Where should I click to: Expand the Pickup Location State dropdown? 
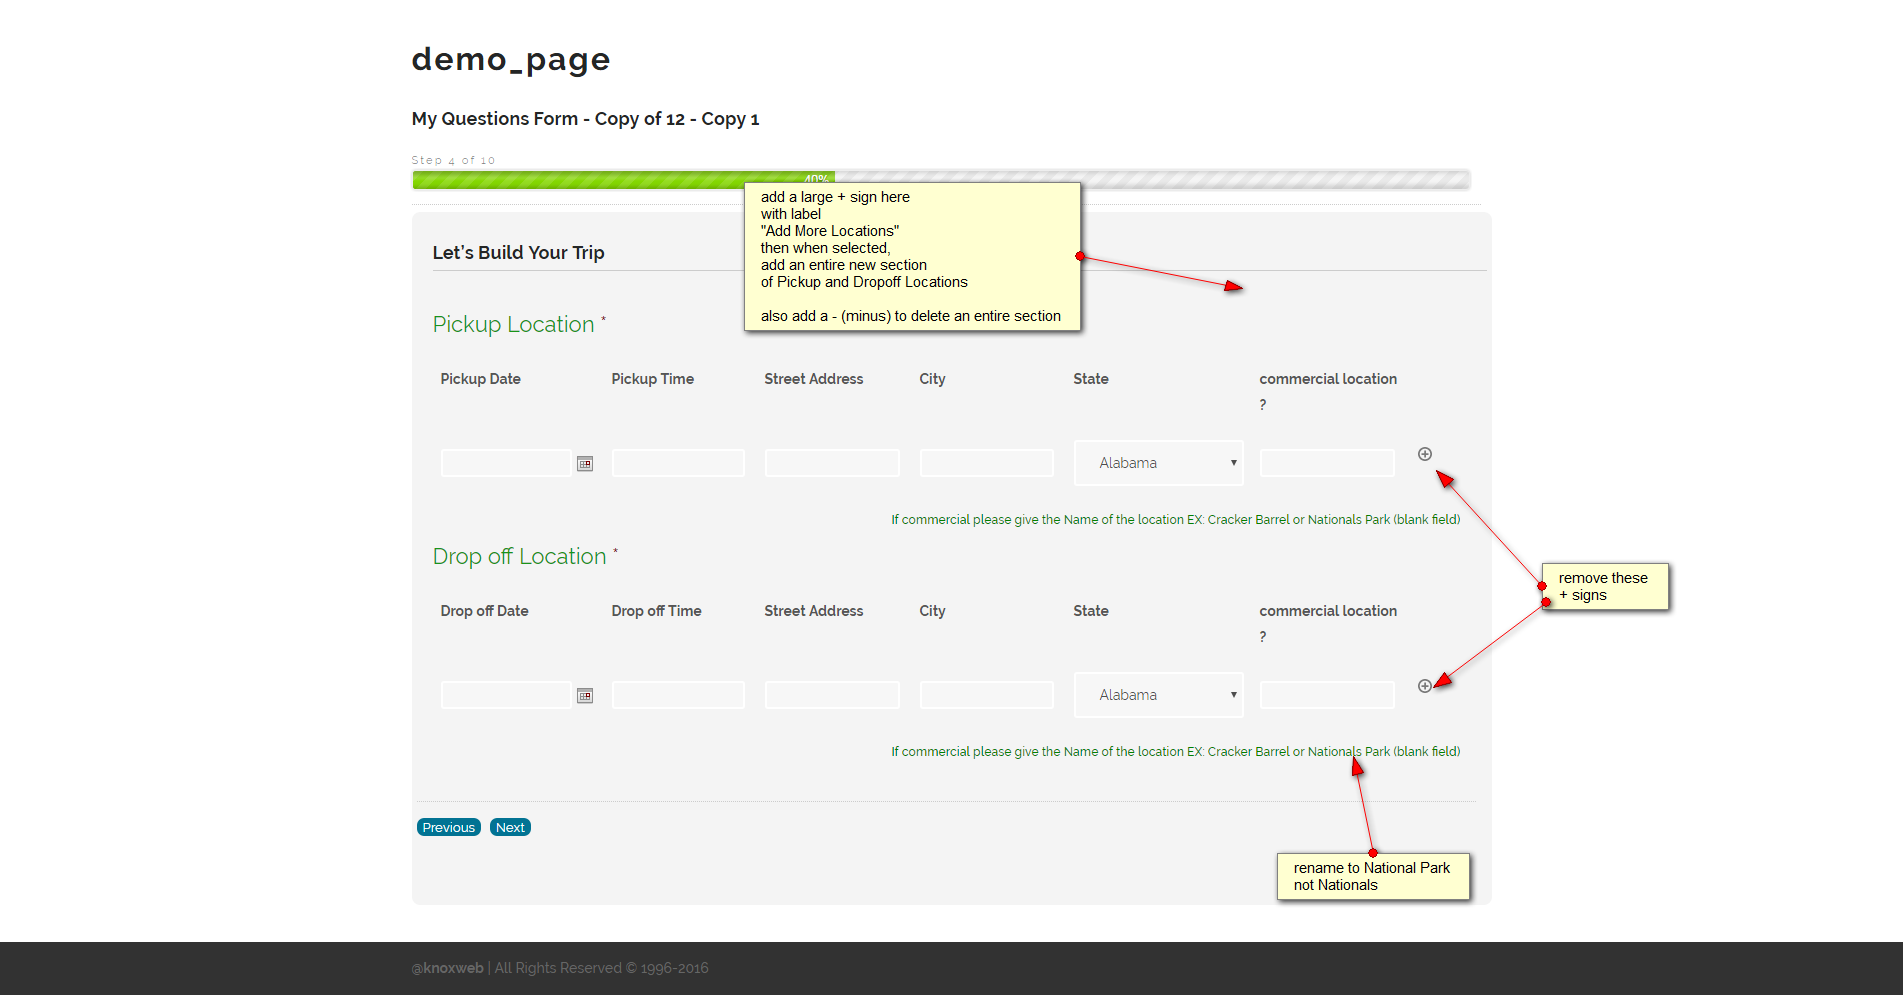click(x=1159, y=463)
